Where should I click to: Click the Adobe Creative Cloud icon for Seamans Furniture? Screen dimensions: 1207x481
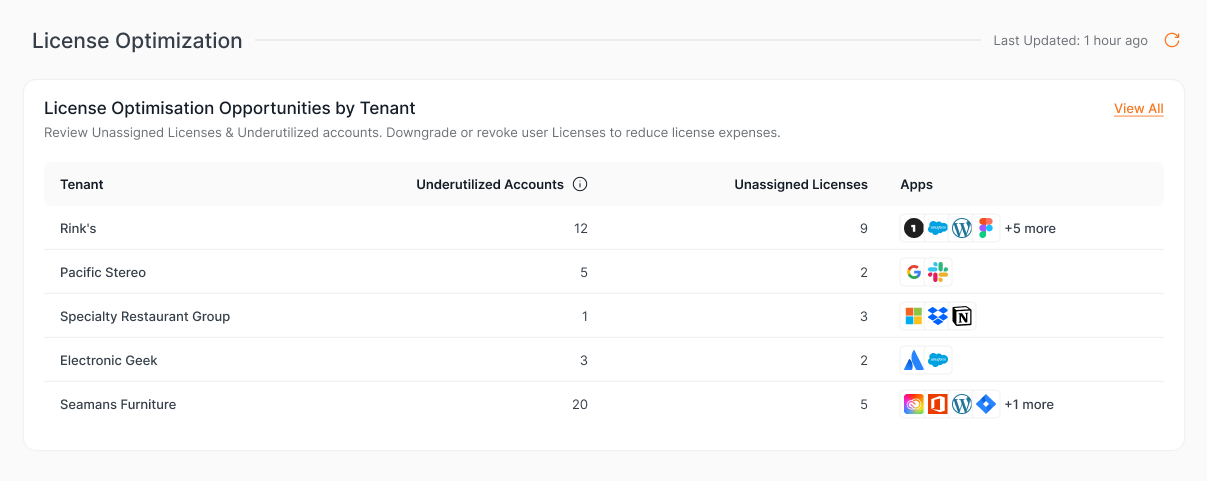point(913,404)
